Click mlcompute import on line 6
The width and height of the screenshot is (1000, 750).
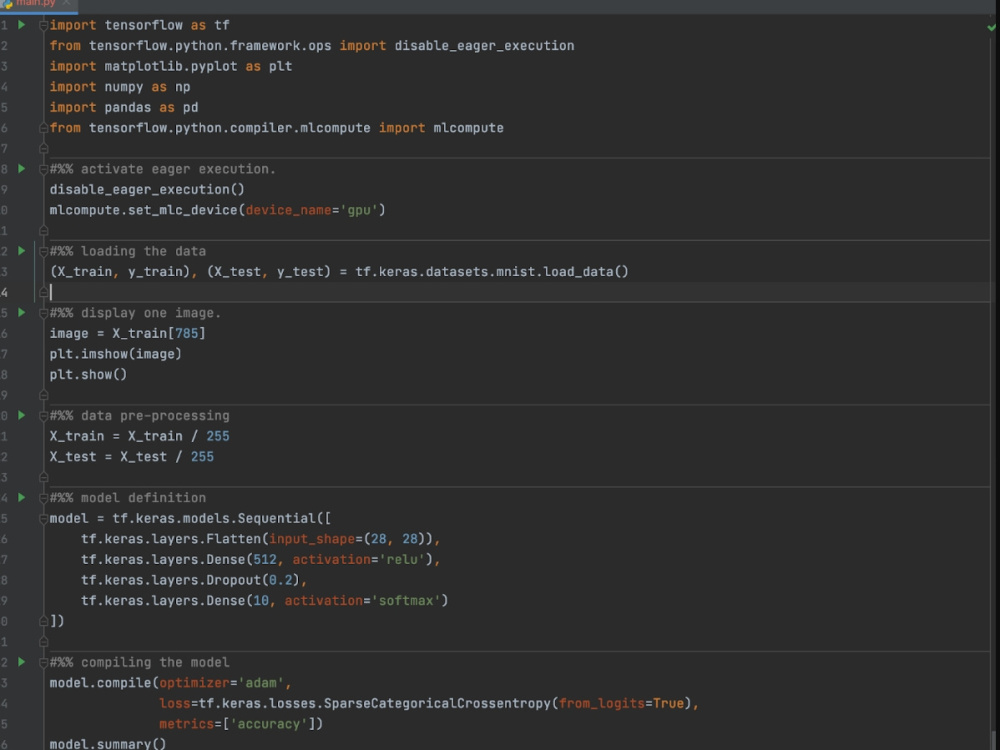[468, 128]
